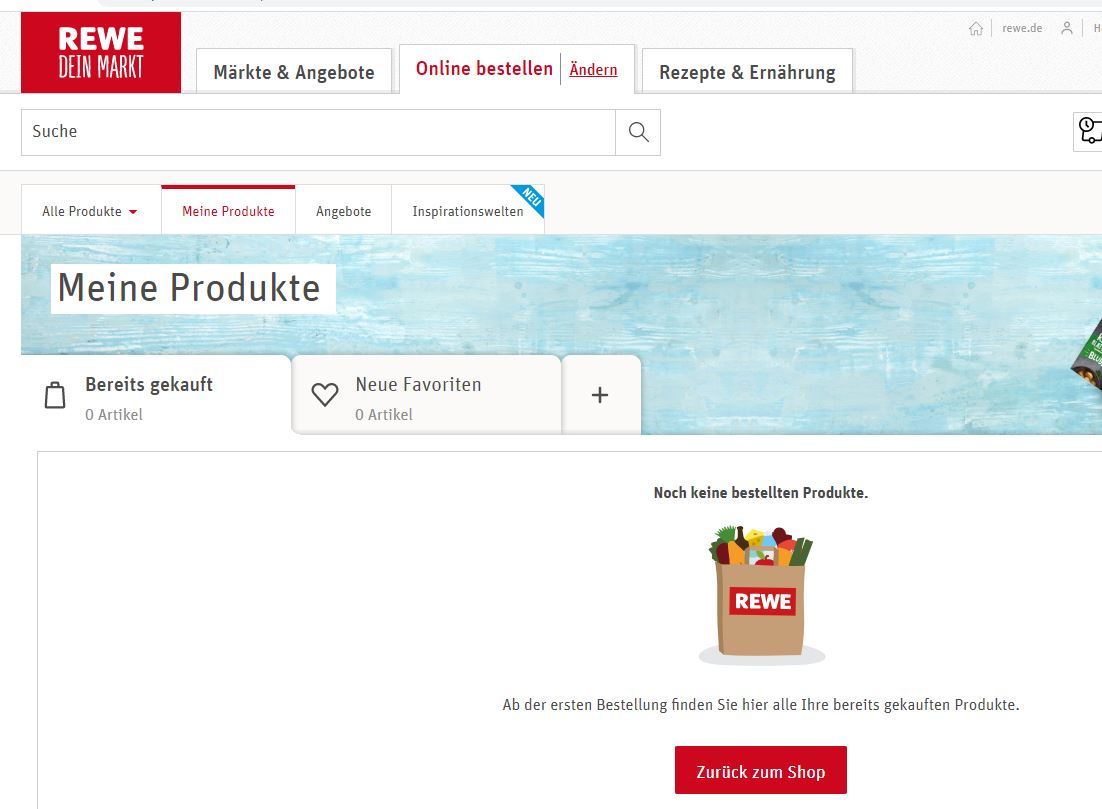Click the shopping bag icon of Bereits gekauft
The image size is (1102, 809).
coord(55,395)
